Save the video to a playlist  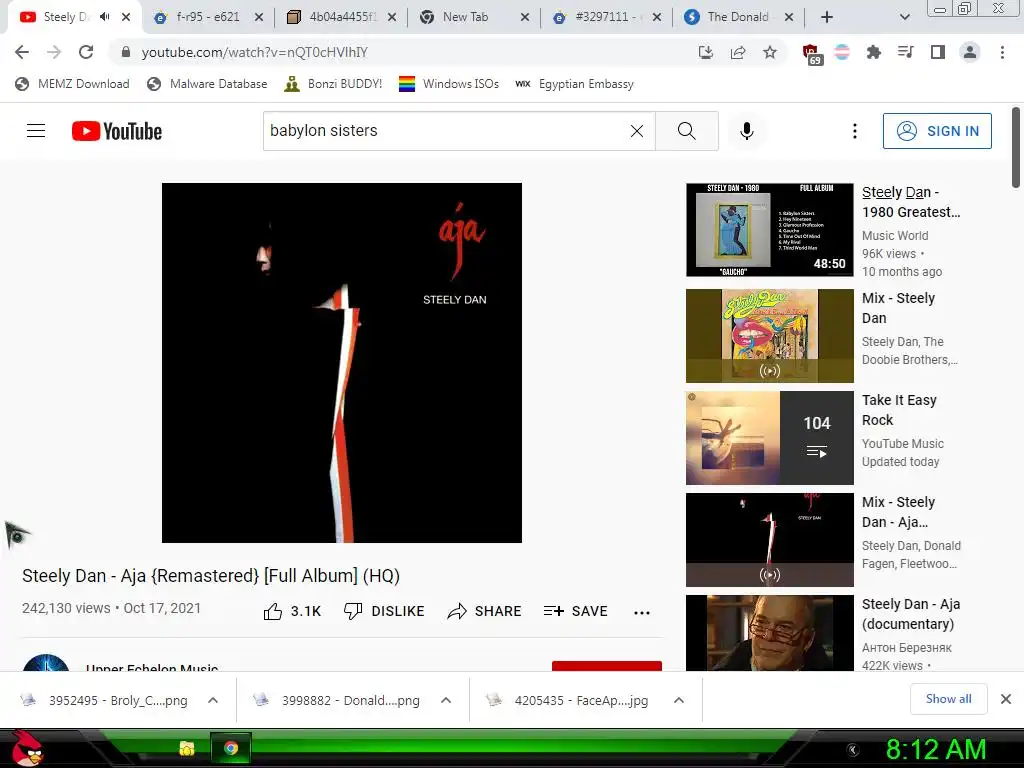(x=575, y=611)
